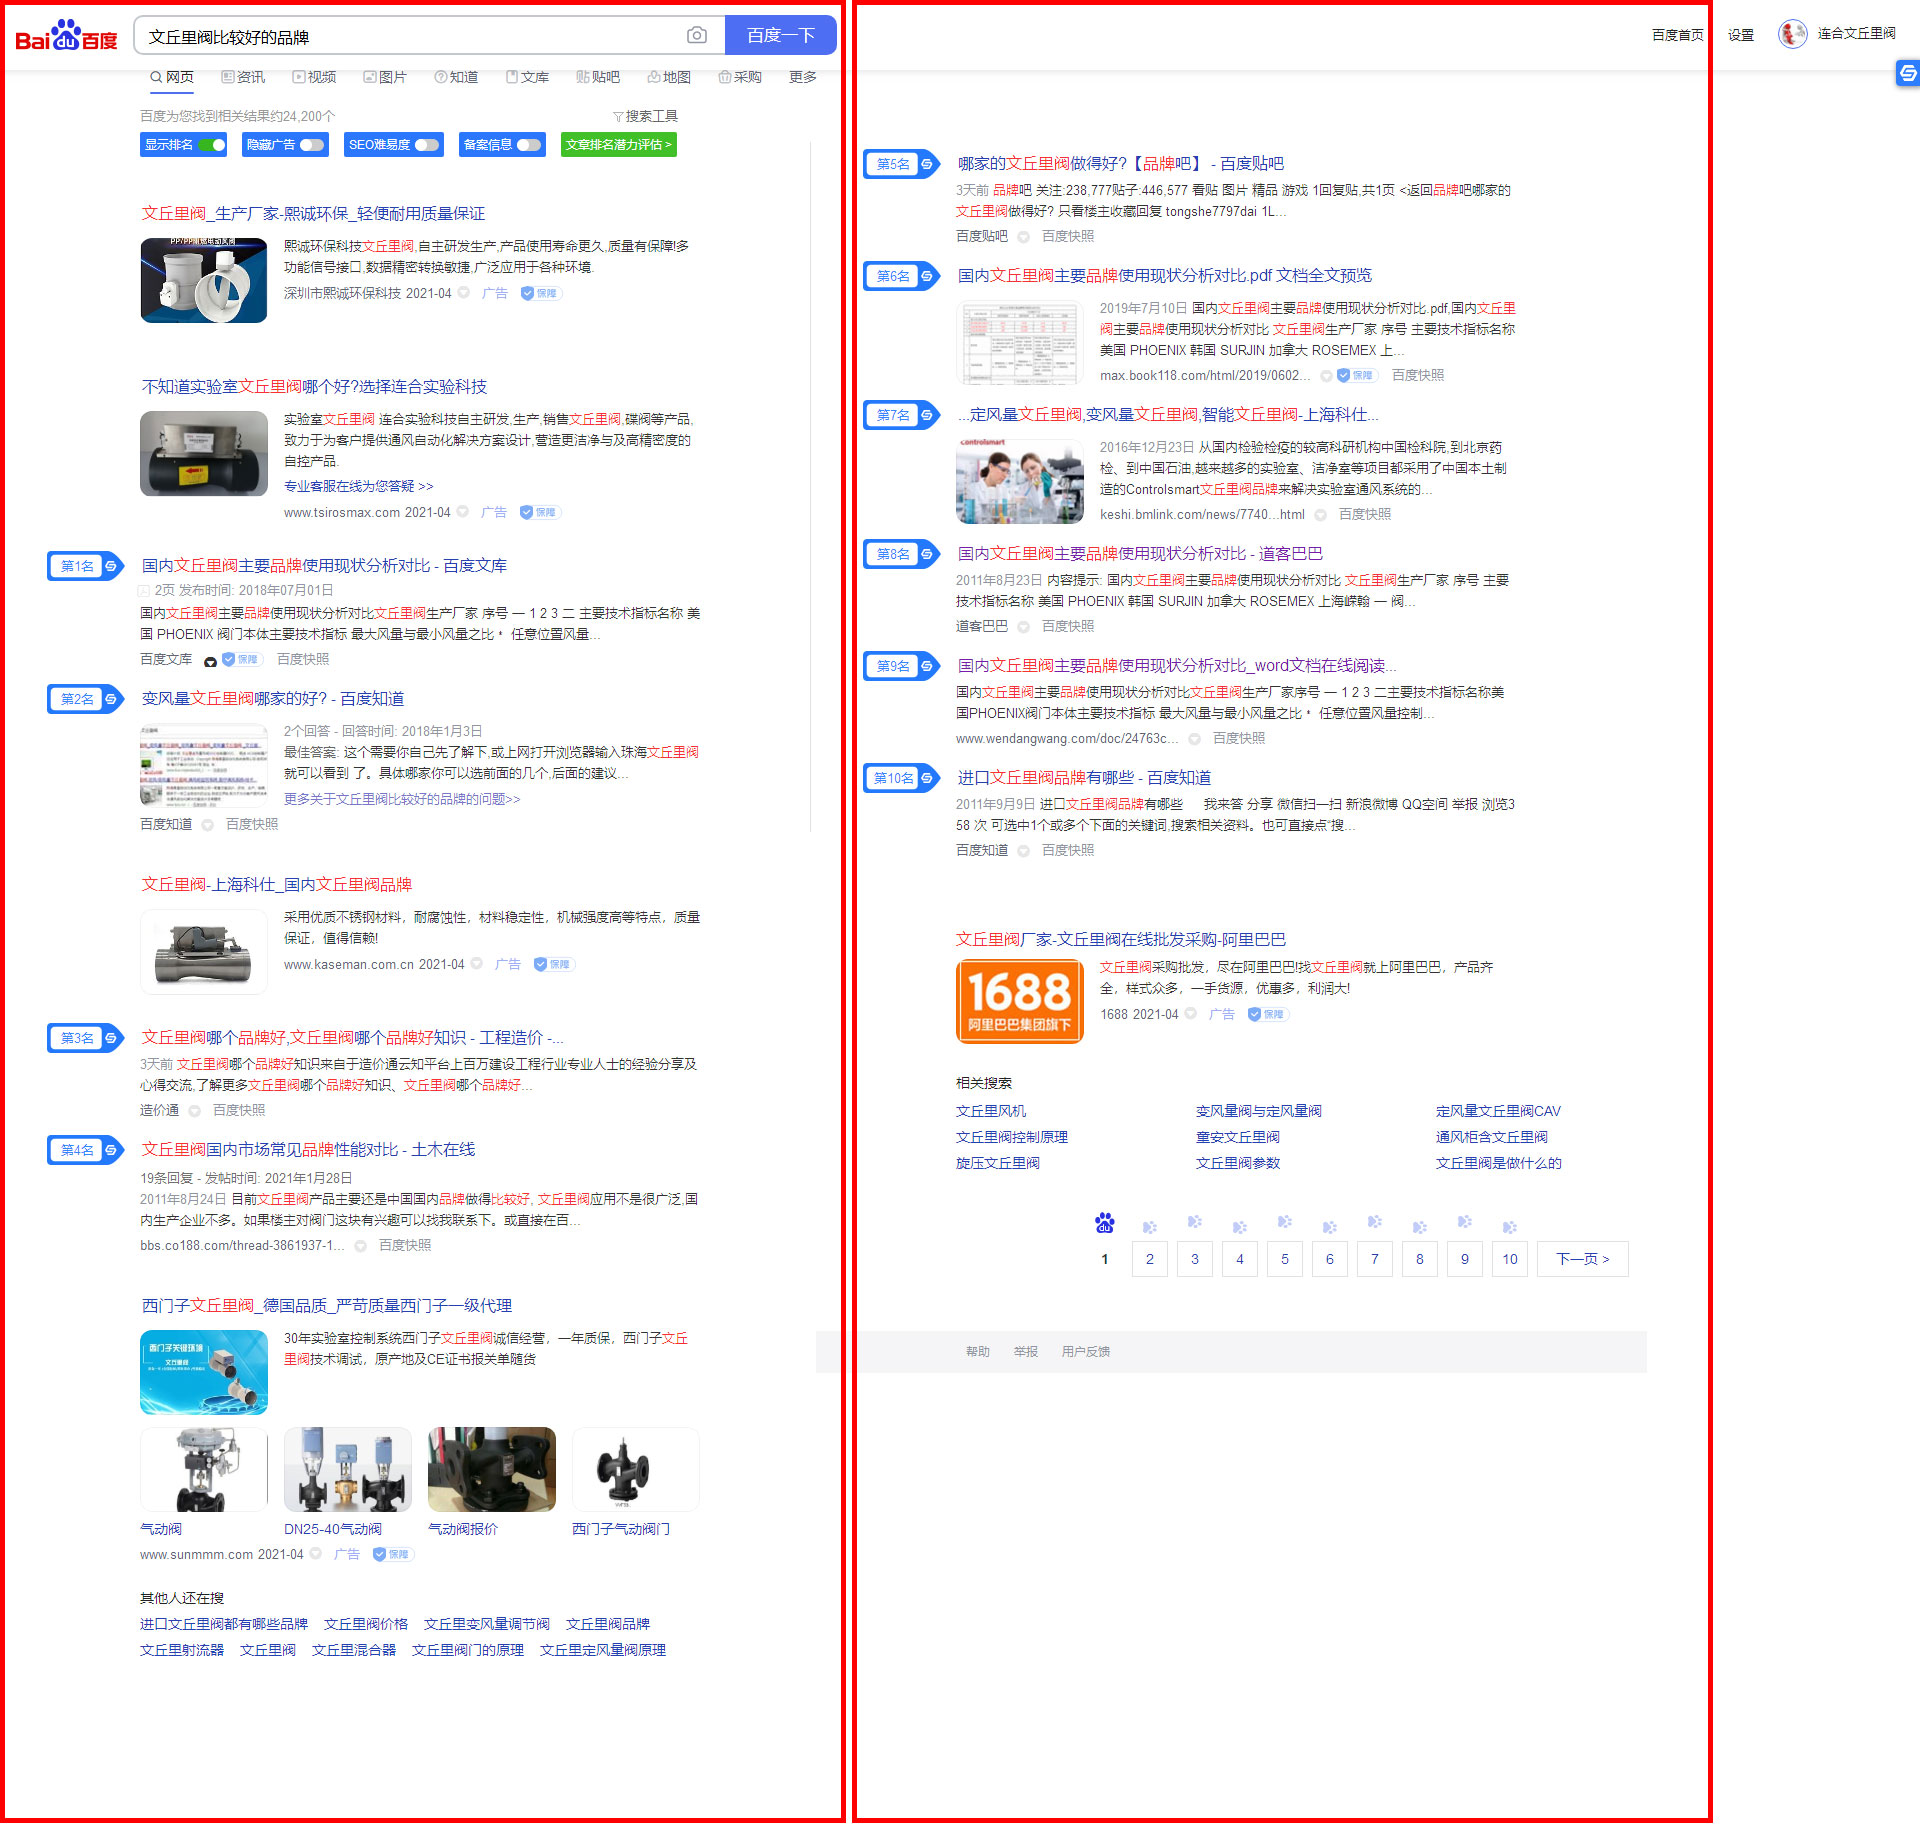
Task: Switch to the 采购 tab
Action: pyautogui.click(x=740, y=77)
